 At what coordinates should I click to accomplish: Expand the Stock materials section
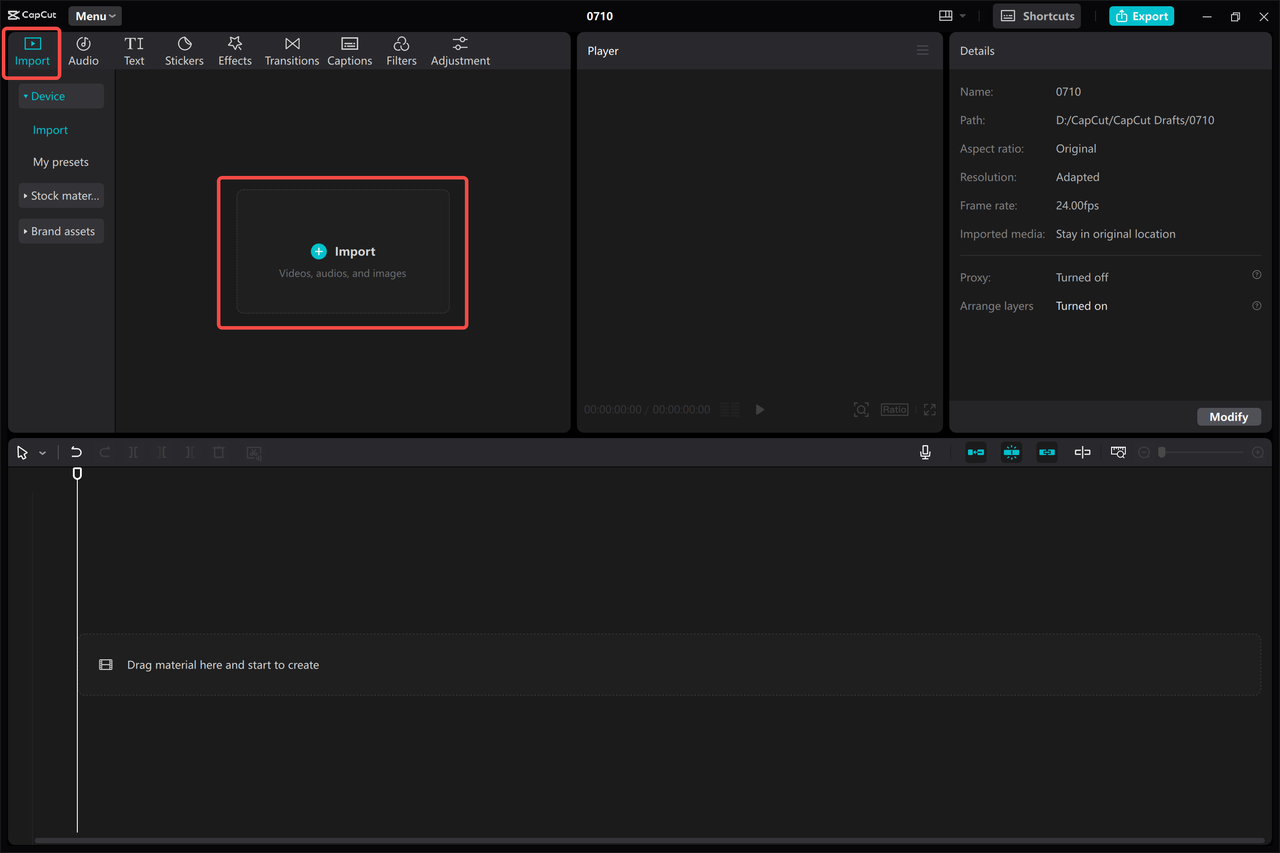[60, 195]
